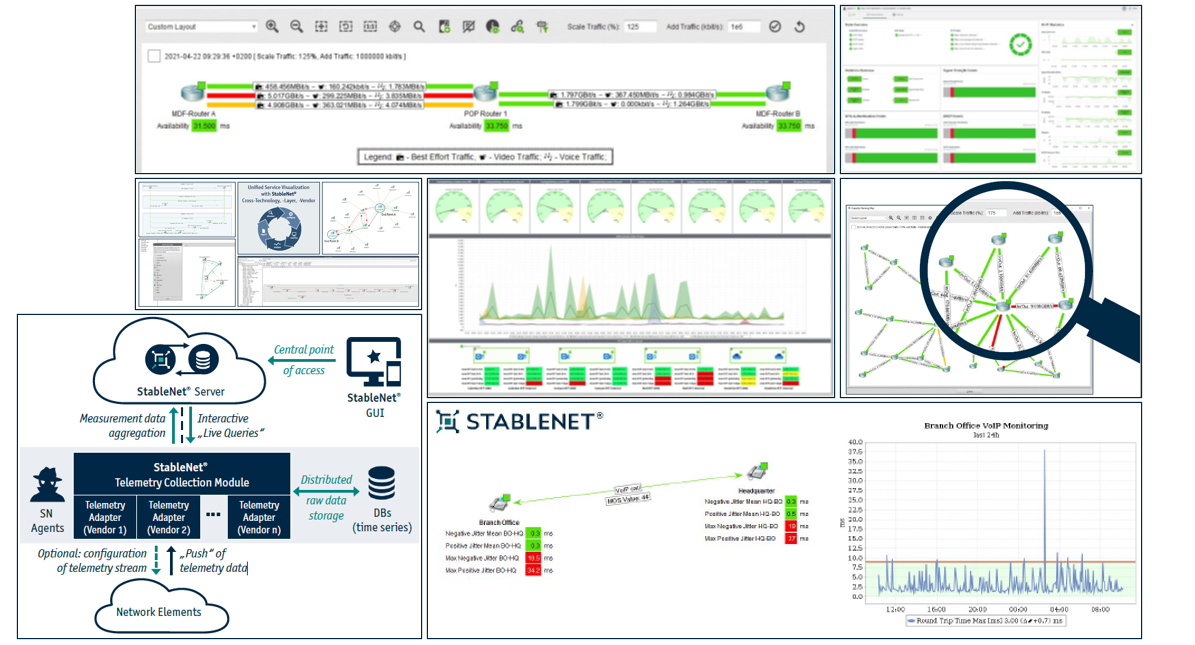Click the SN Agents spy icon
Image resolution: width=1195 pixels, height=645 pixels.
[46, 485]
